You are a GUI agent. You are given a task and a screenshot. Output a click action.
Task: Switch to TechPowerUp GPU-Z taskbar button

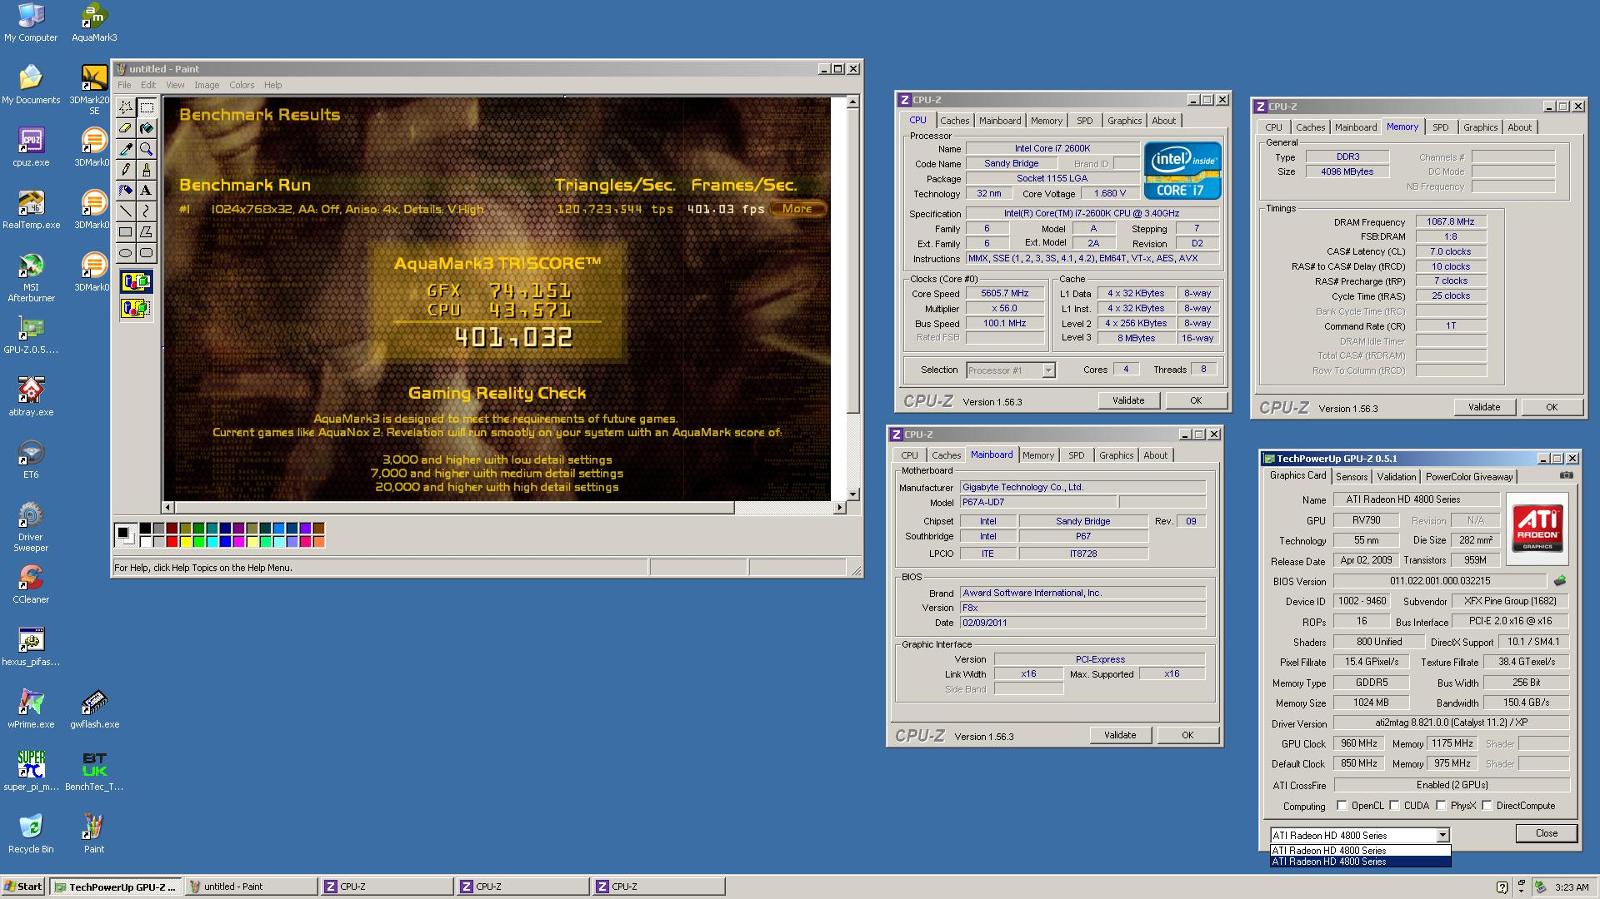(x=115, y=887)
